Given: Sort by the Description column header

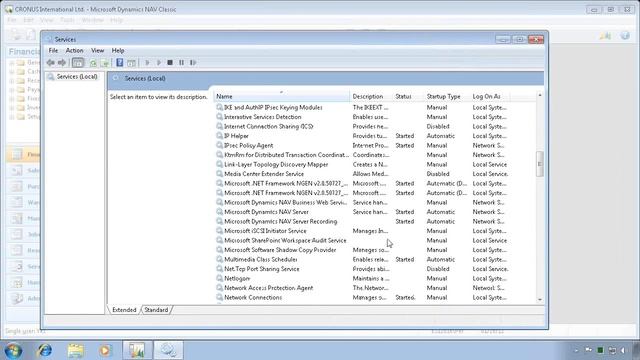Looking at the screenshot, I should [x=371, y=96].
